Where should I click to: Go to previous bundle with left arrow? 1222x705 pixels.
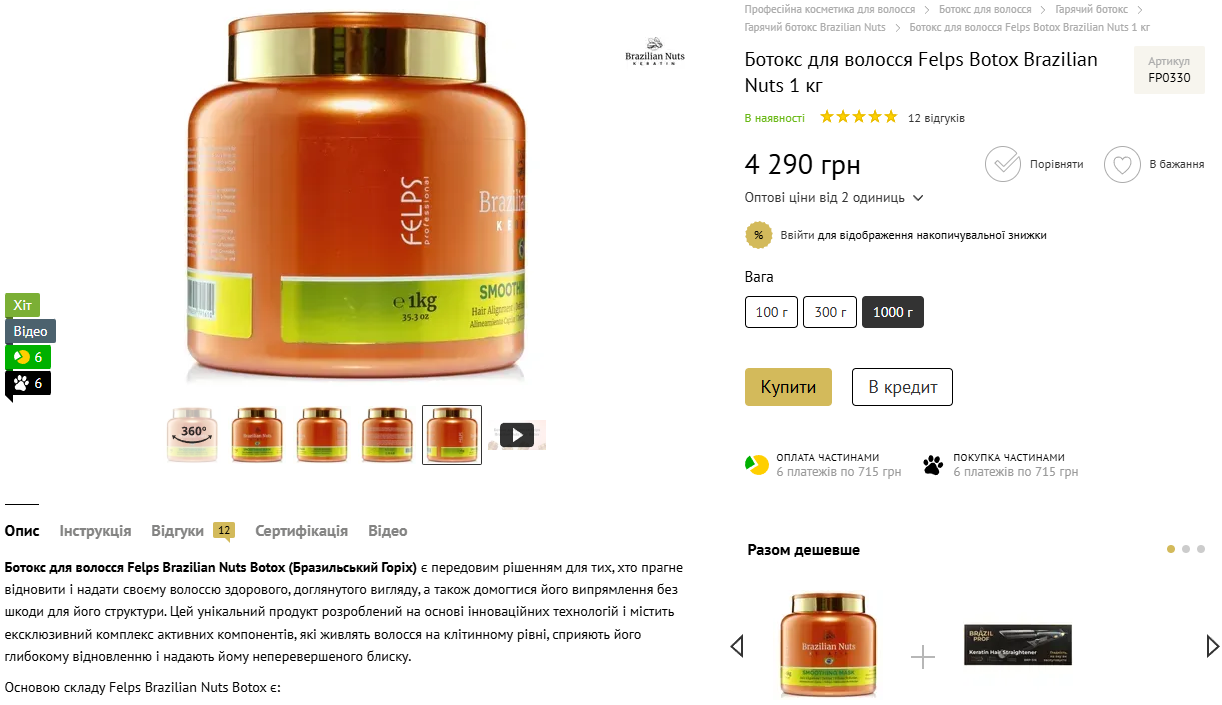coord(737,646)
